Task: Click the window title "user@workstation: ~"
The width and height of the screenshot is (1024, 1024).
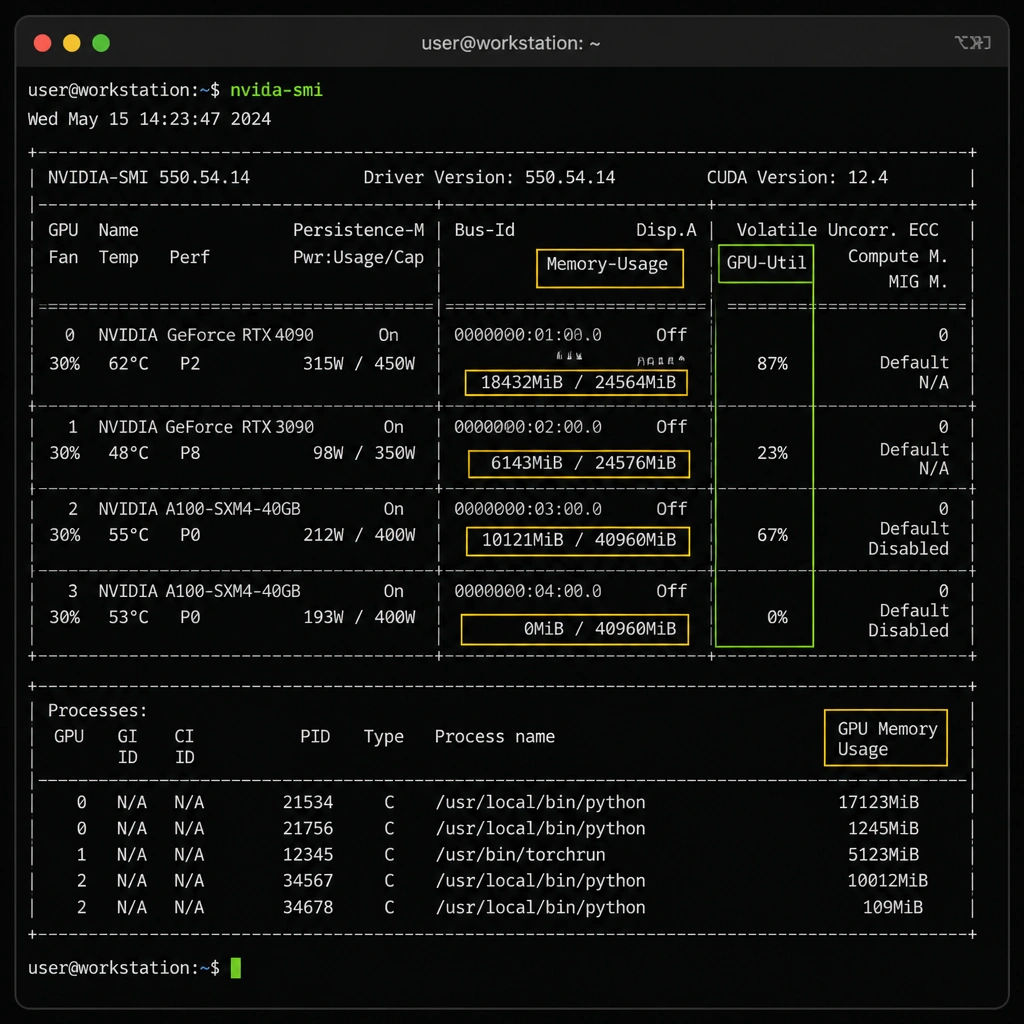Action: pos(511,43)
